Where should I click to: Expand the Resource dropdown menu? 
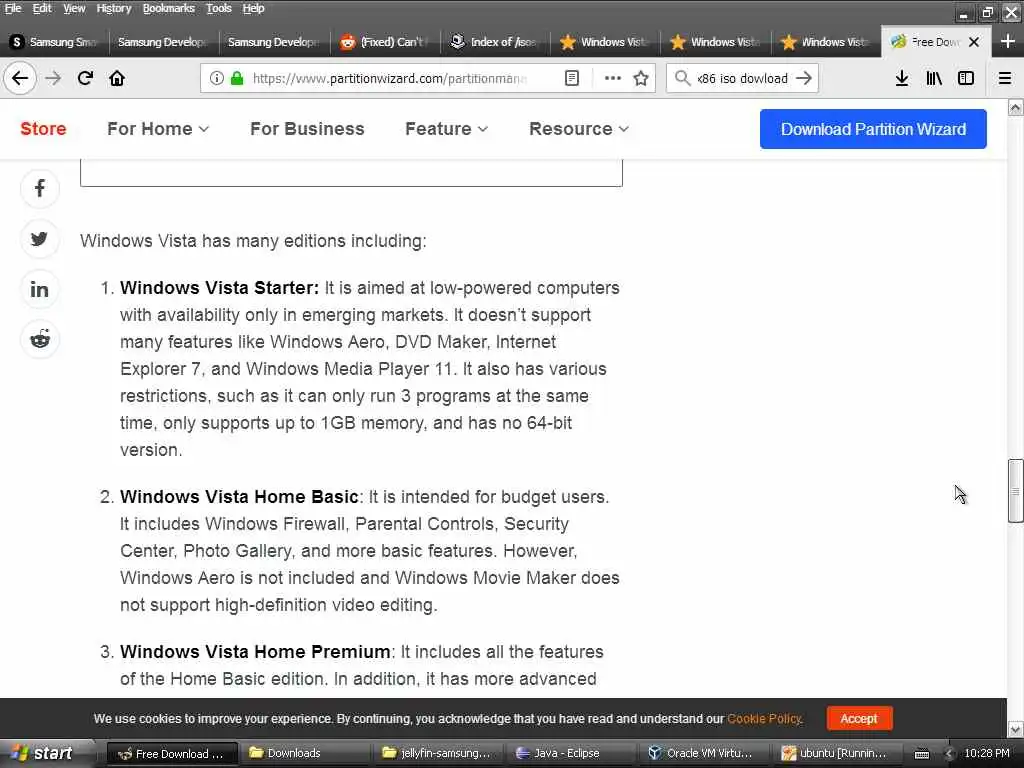pos(579,129)
